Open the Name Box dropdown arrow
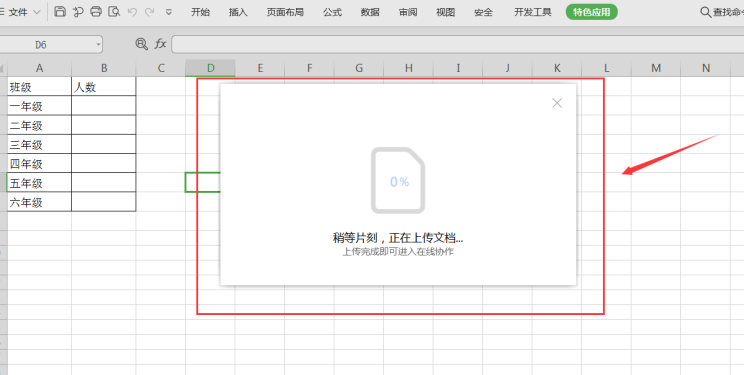This screenshot has height=375, width=744. (x=98, y=45)
